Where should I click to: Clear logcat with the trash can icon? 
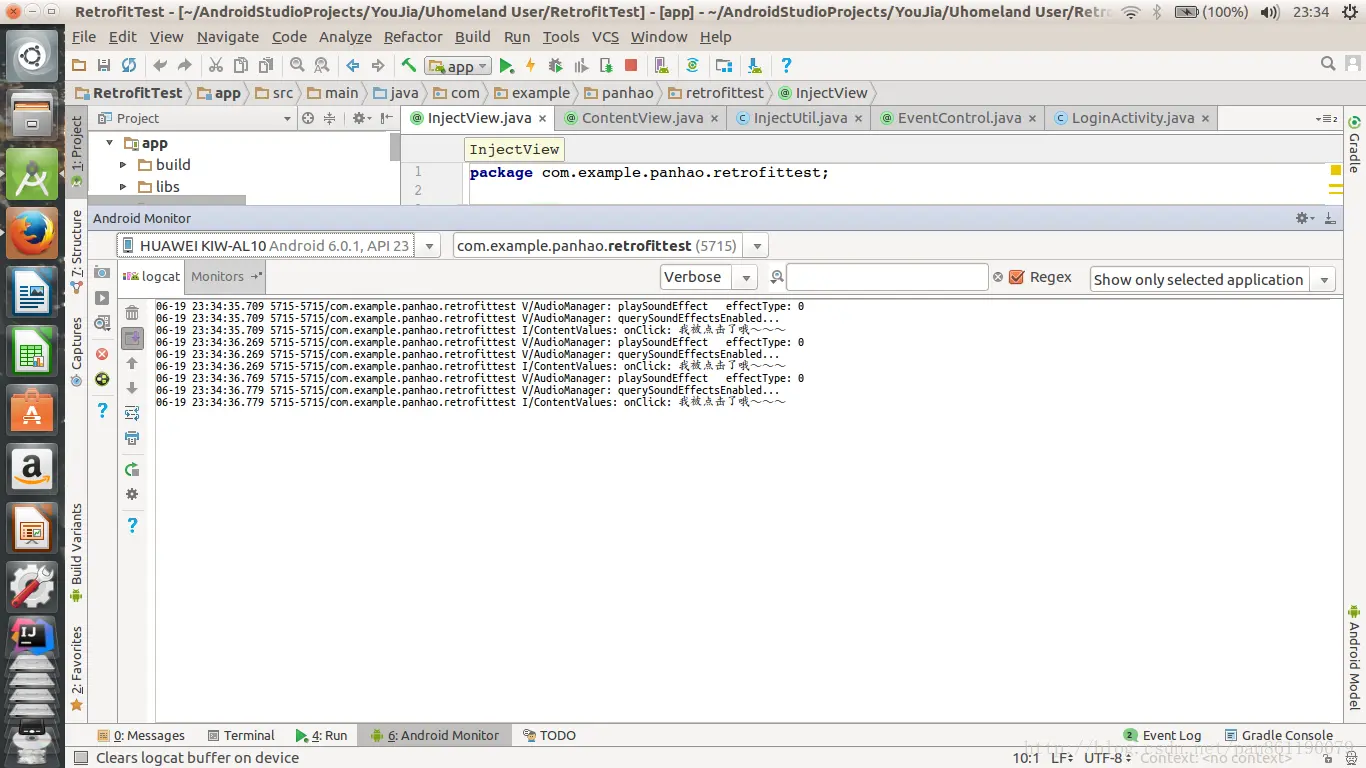click(132, 313)
